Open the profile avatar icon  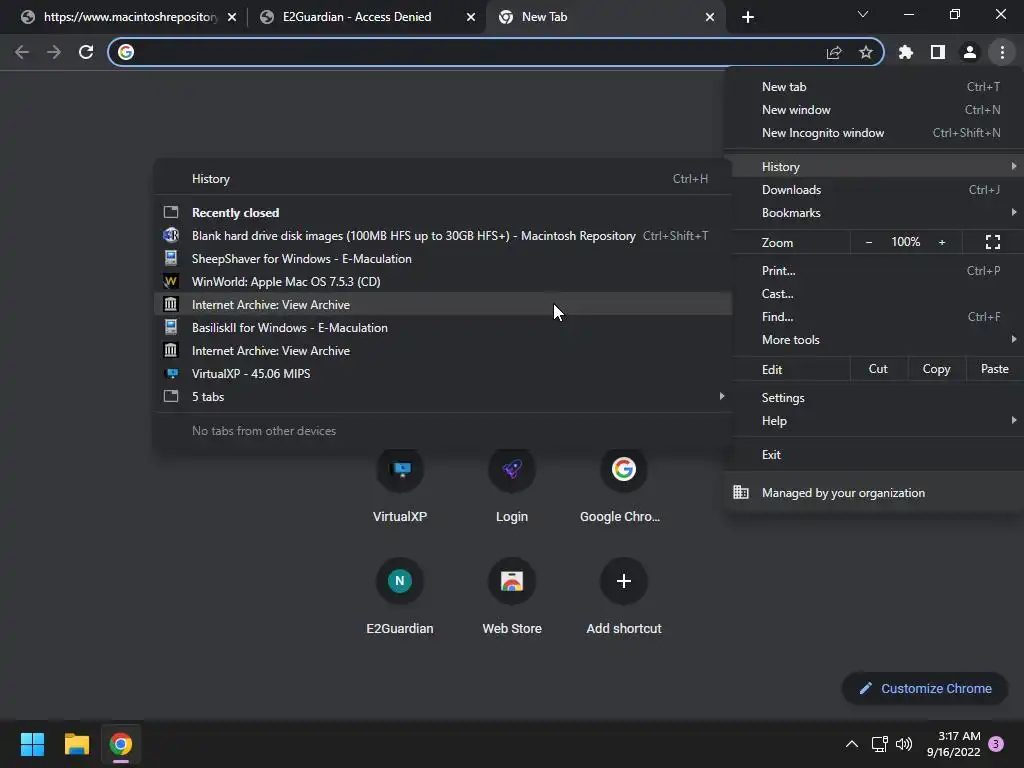(x=970, y=52)
